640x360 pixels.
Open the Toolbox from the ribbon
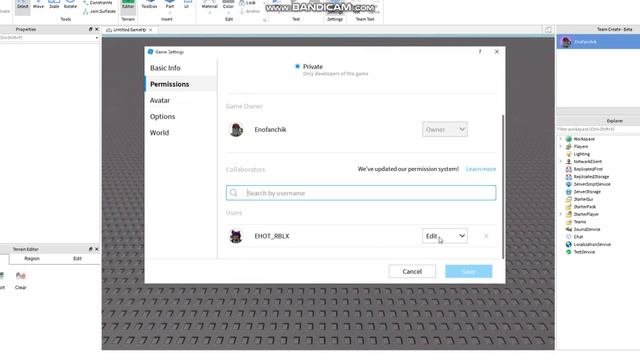[149, 5]
